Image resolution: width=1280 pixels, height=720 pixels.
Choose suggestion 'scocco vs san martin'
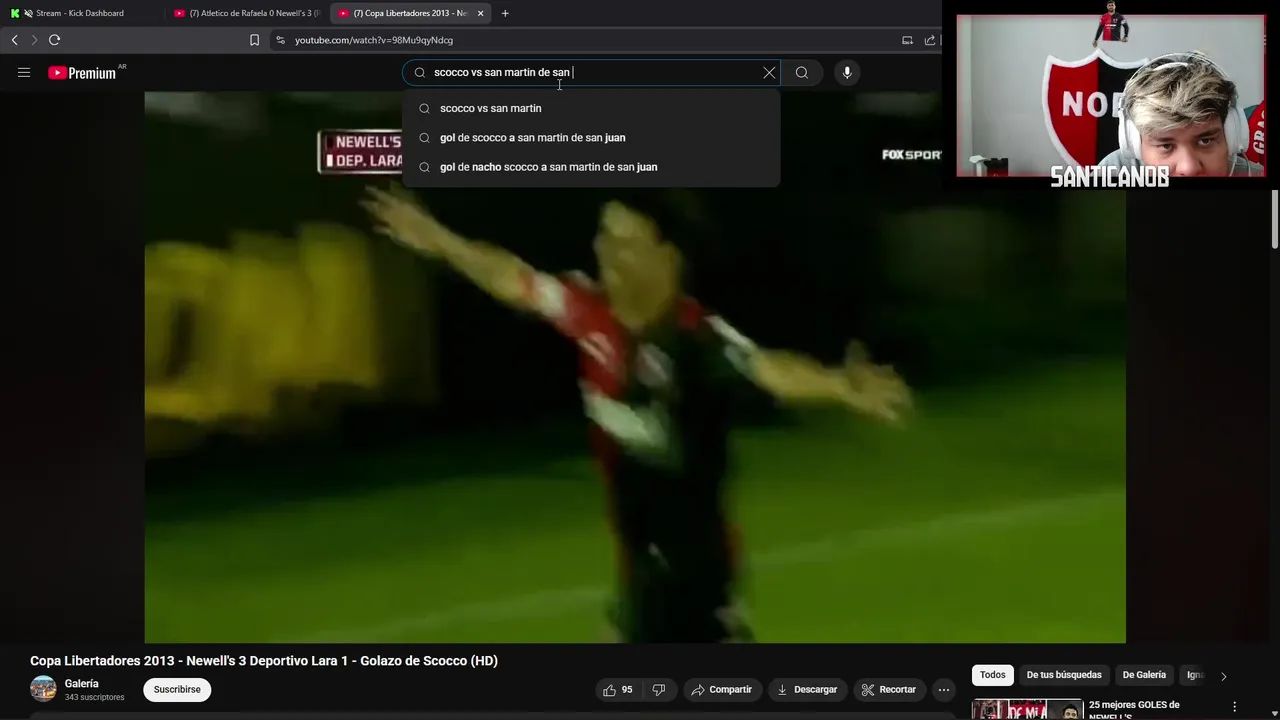(590, 108)
